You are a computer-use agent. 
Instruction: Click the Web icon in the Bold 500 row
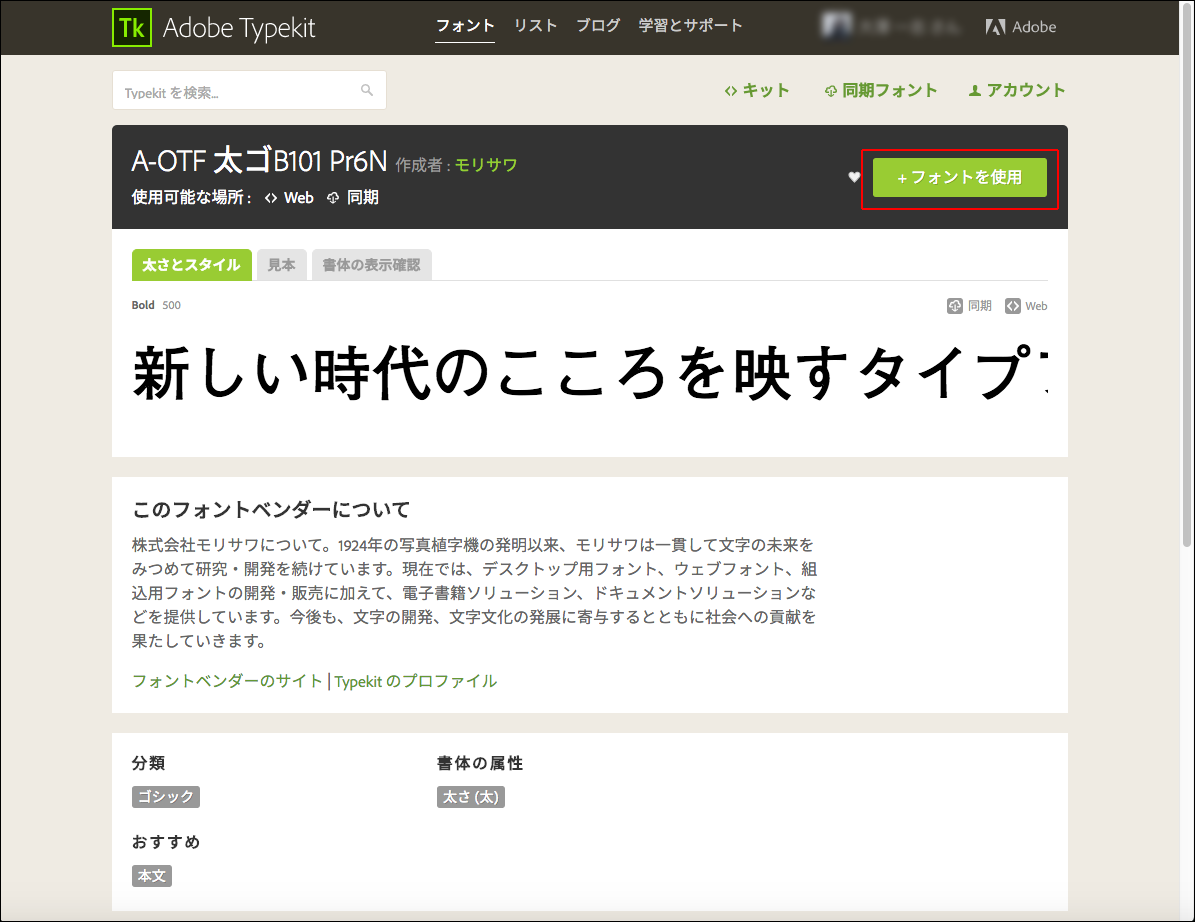pos(1012,306)
